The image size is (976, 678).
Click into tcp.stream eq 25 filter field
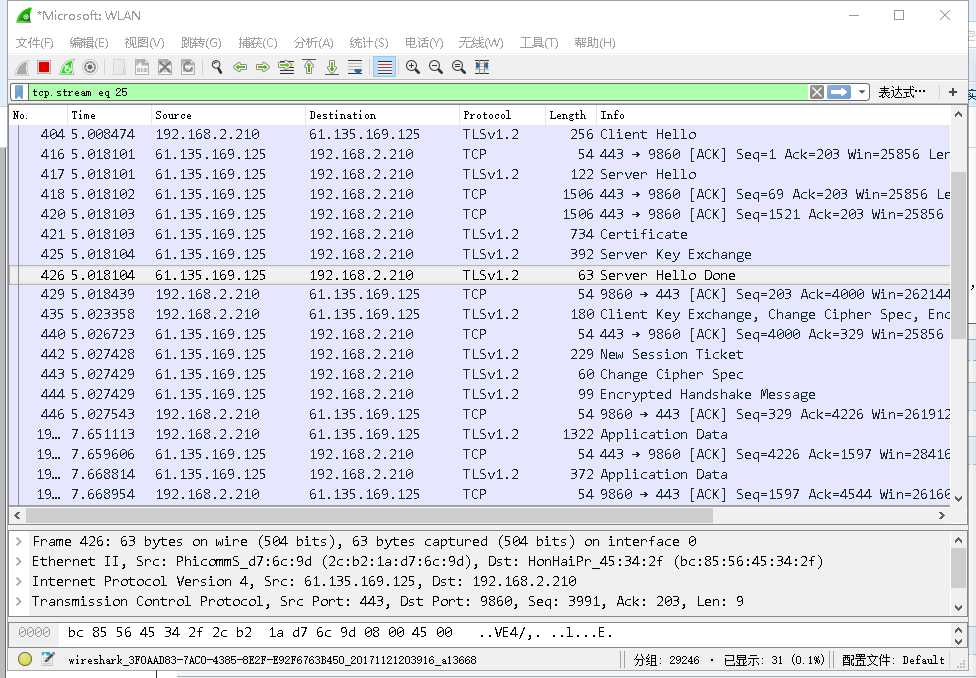(x=417, y=92)
